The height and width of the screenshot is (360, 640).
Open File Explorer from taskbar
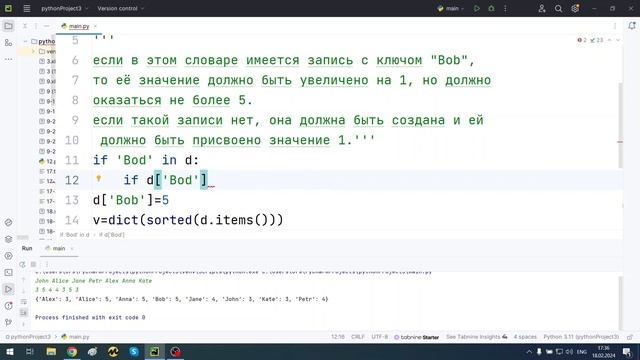click(51, 351)
